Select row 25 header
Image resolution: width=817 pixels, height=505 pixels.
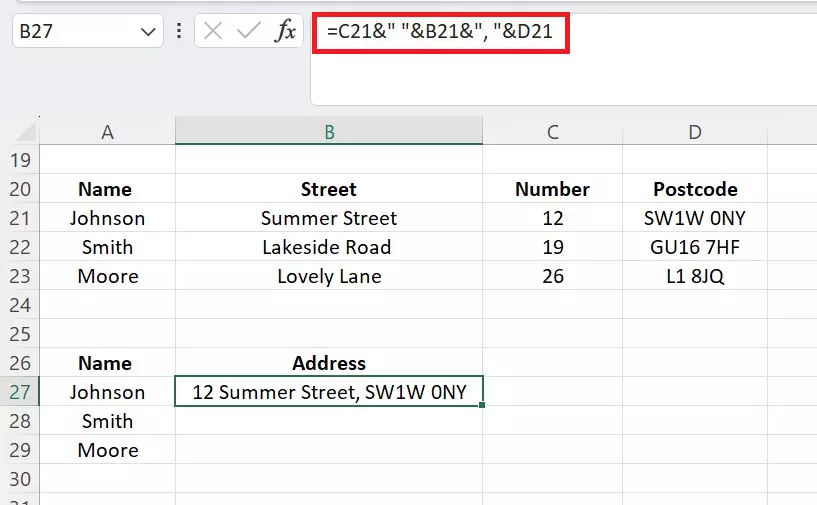click(20, 334)
